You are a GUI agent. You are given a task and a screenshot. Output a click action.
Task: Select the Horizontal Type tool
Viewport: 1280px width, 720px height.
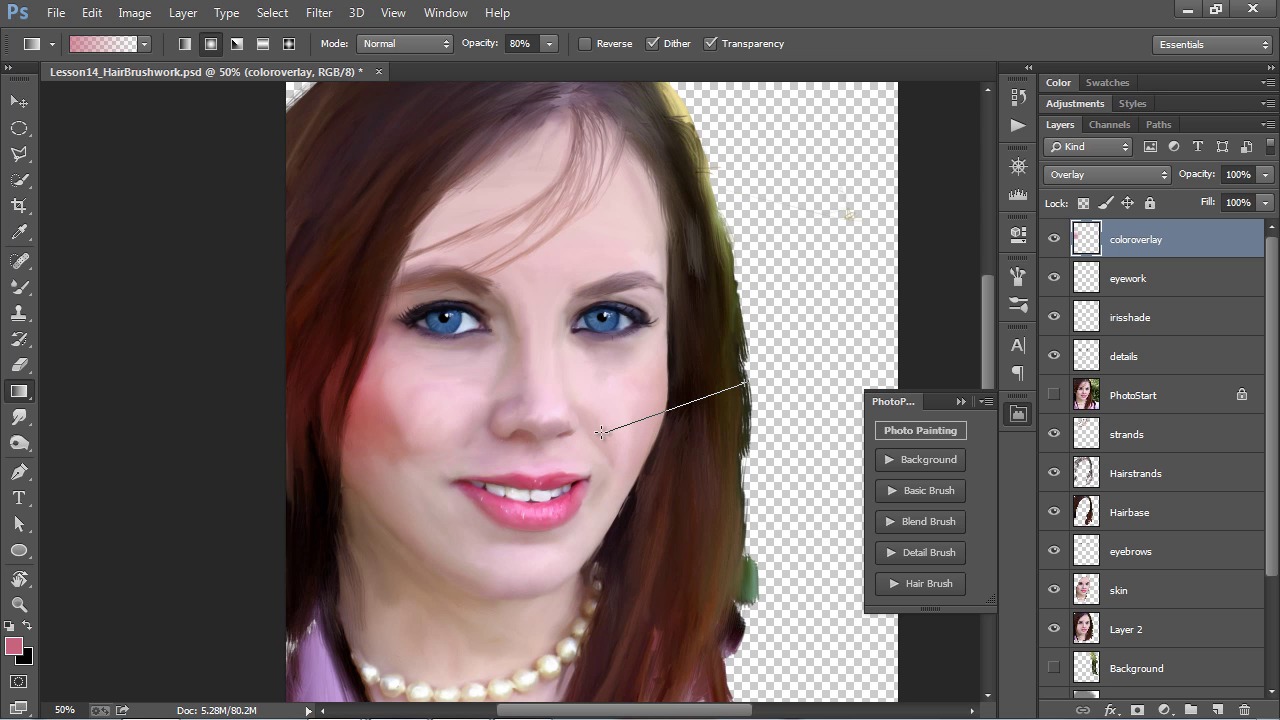19,498
